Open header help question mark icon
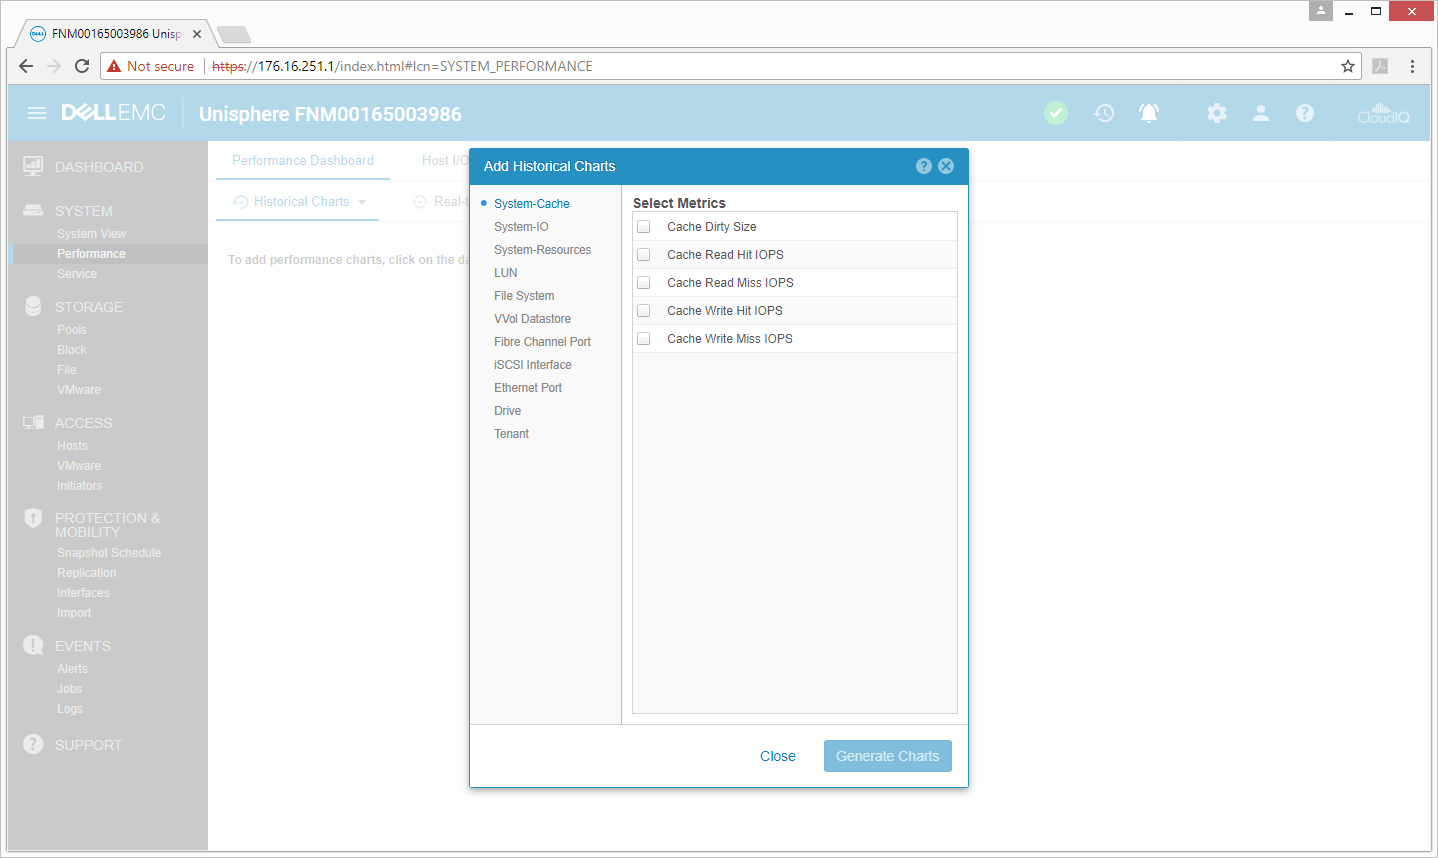Screen dimensions: 1438x858 pos(1305,113)
